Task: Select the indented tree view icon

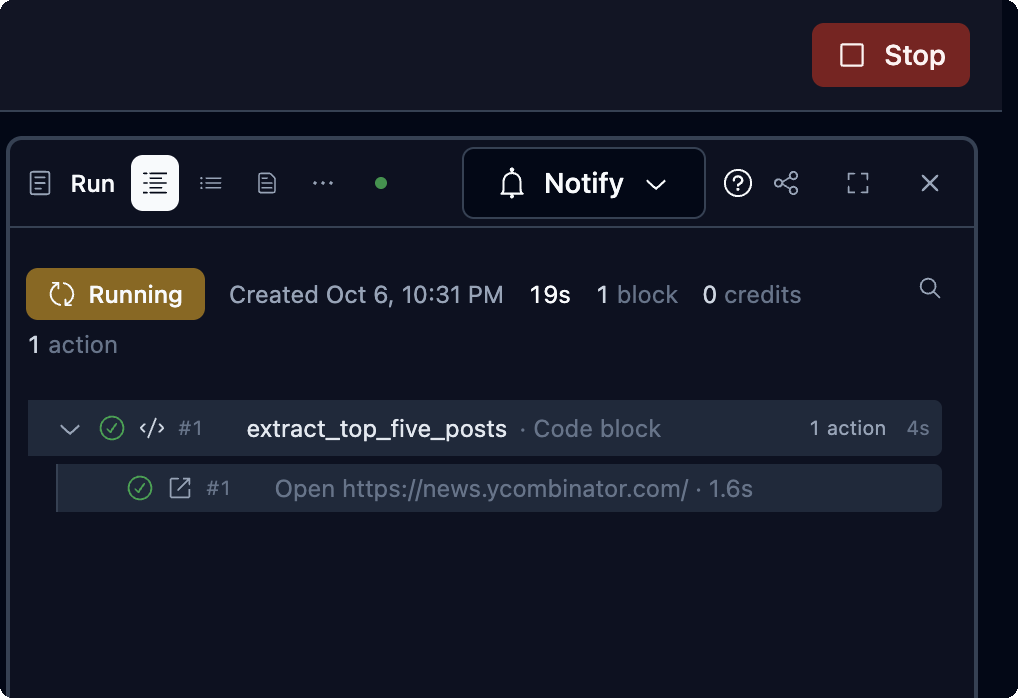Action: click(x=155, y=183)
